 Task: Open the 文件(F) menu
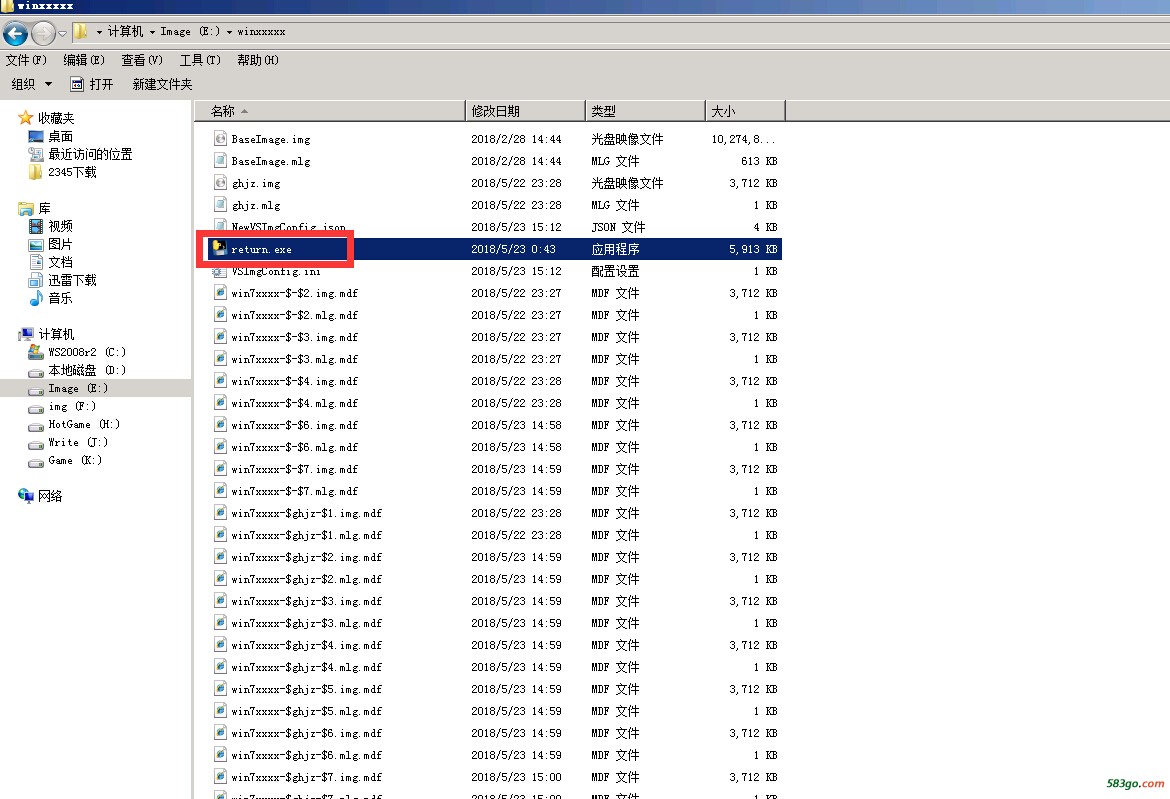click(26, 60)
